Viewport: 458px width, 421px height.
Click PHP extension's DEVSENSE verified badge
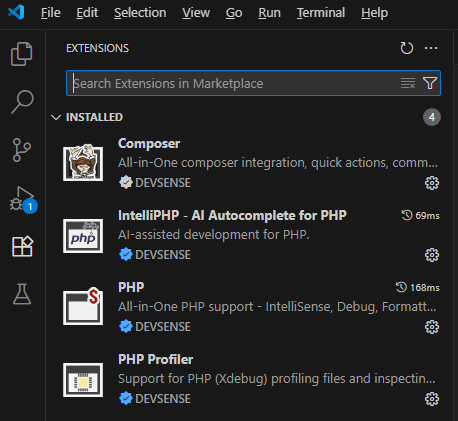click(126, 326)
